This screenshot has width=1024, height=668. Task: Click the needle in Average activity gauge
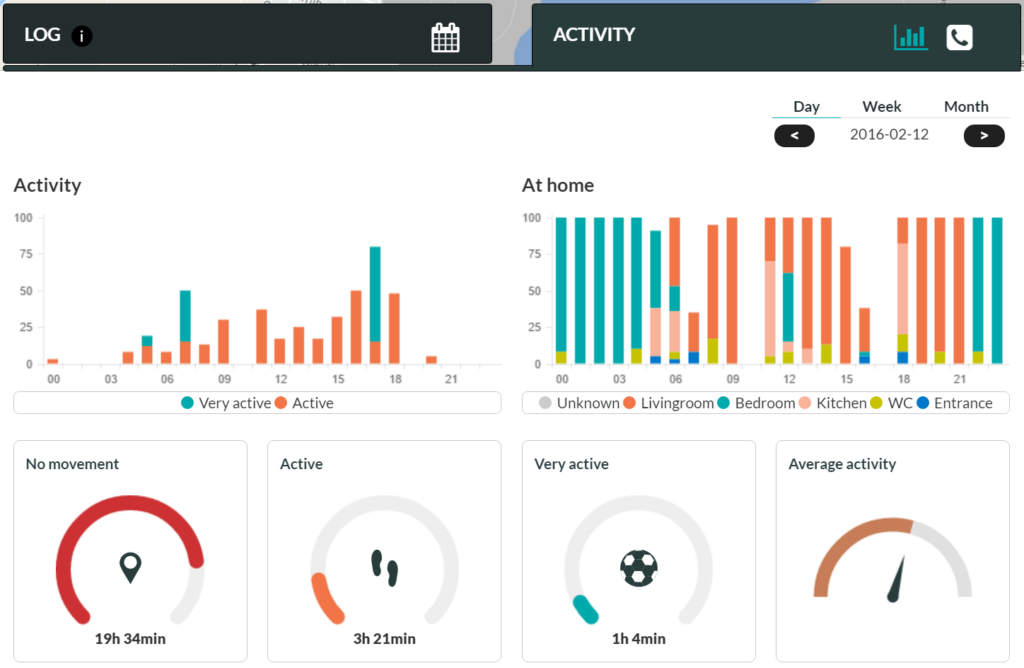[x=896, y=580]
